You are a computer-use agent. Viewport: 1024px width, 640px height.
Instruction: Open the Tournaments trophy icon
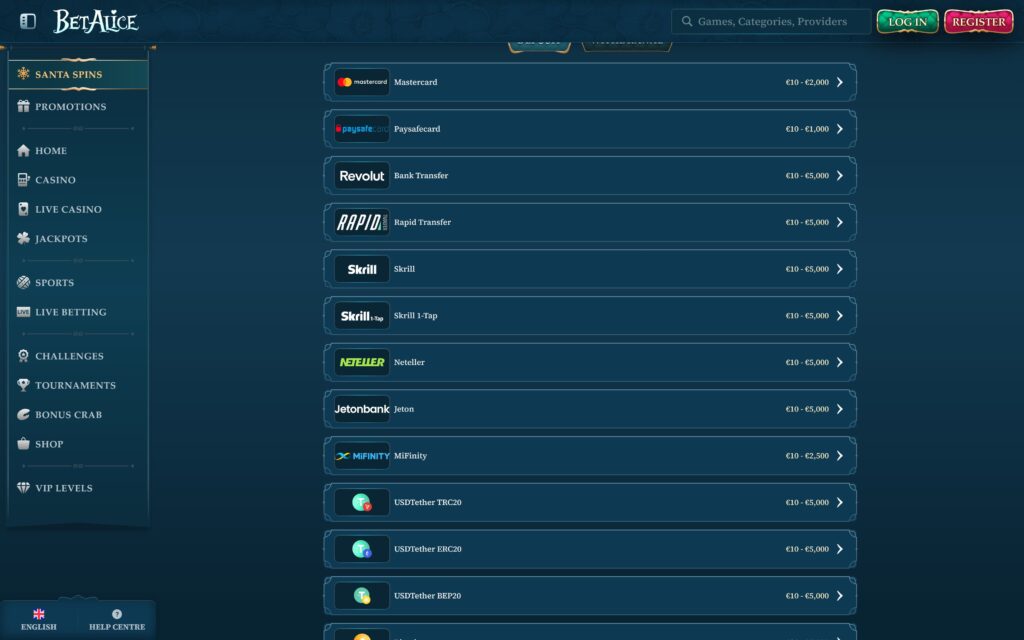(24, 385)
